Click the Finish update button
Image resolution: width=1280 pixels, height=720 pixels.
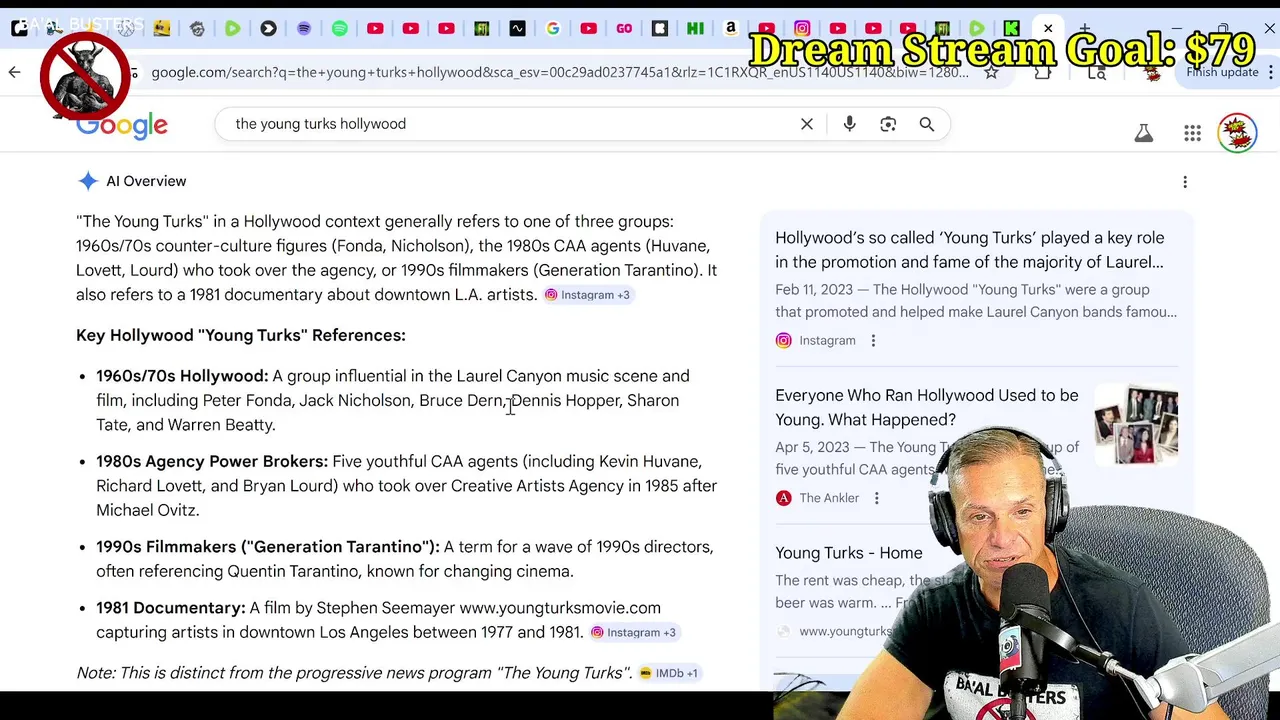(x=1223, y=72)
